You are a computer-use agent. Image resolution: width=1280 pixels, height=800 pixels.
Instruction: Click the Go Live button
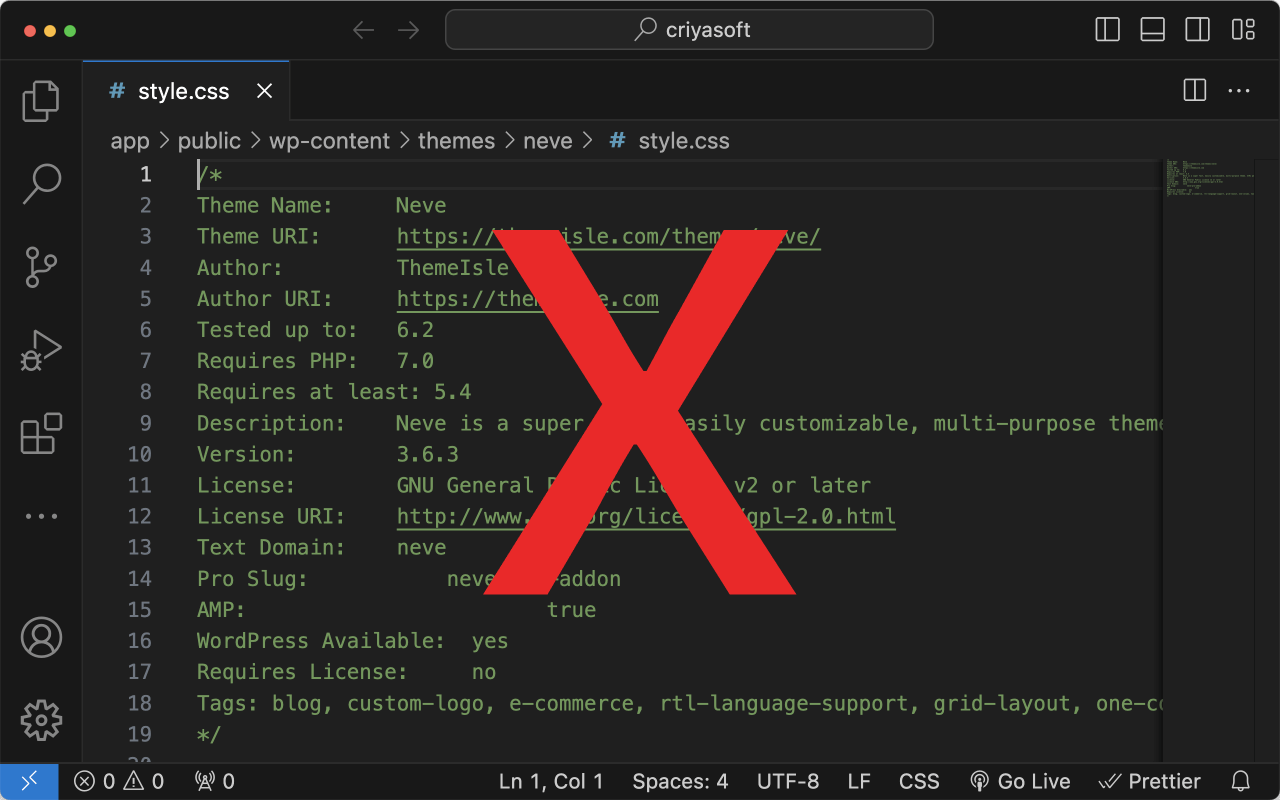click(1020, 781)
